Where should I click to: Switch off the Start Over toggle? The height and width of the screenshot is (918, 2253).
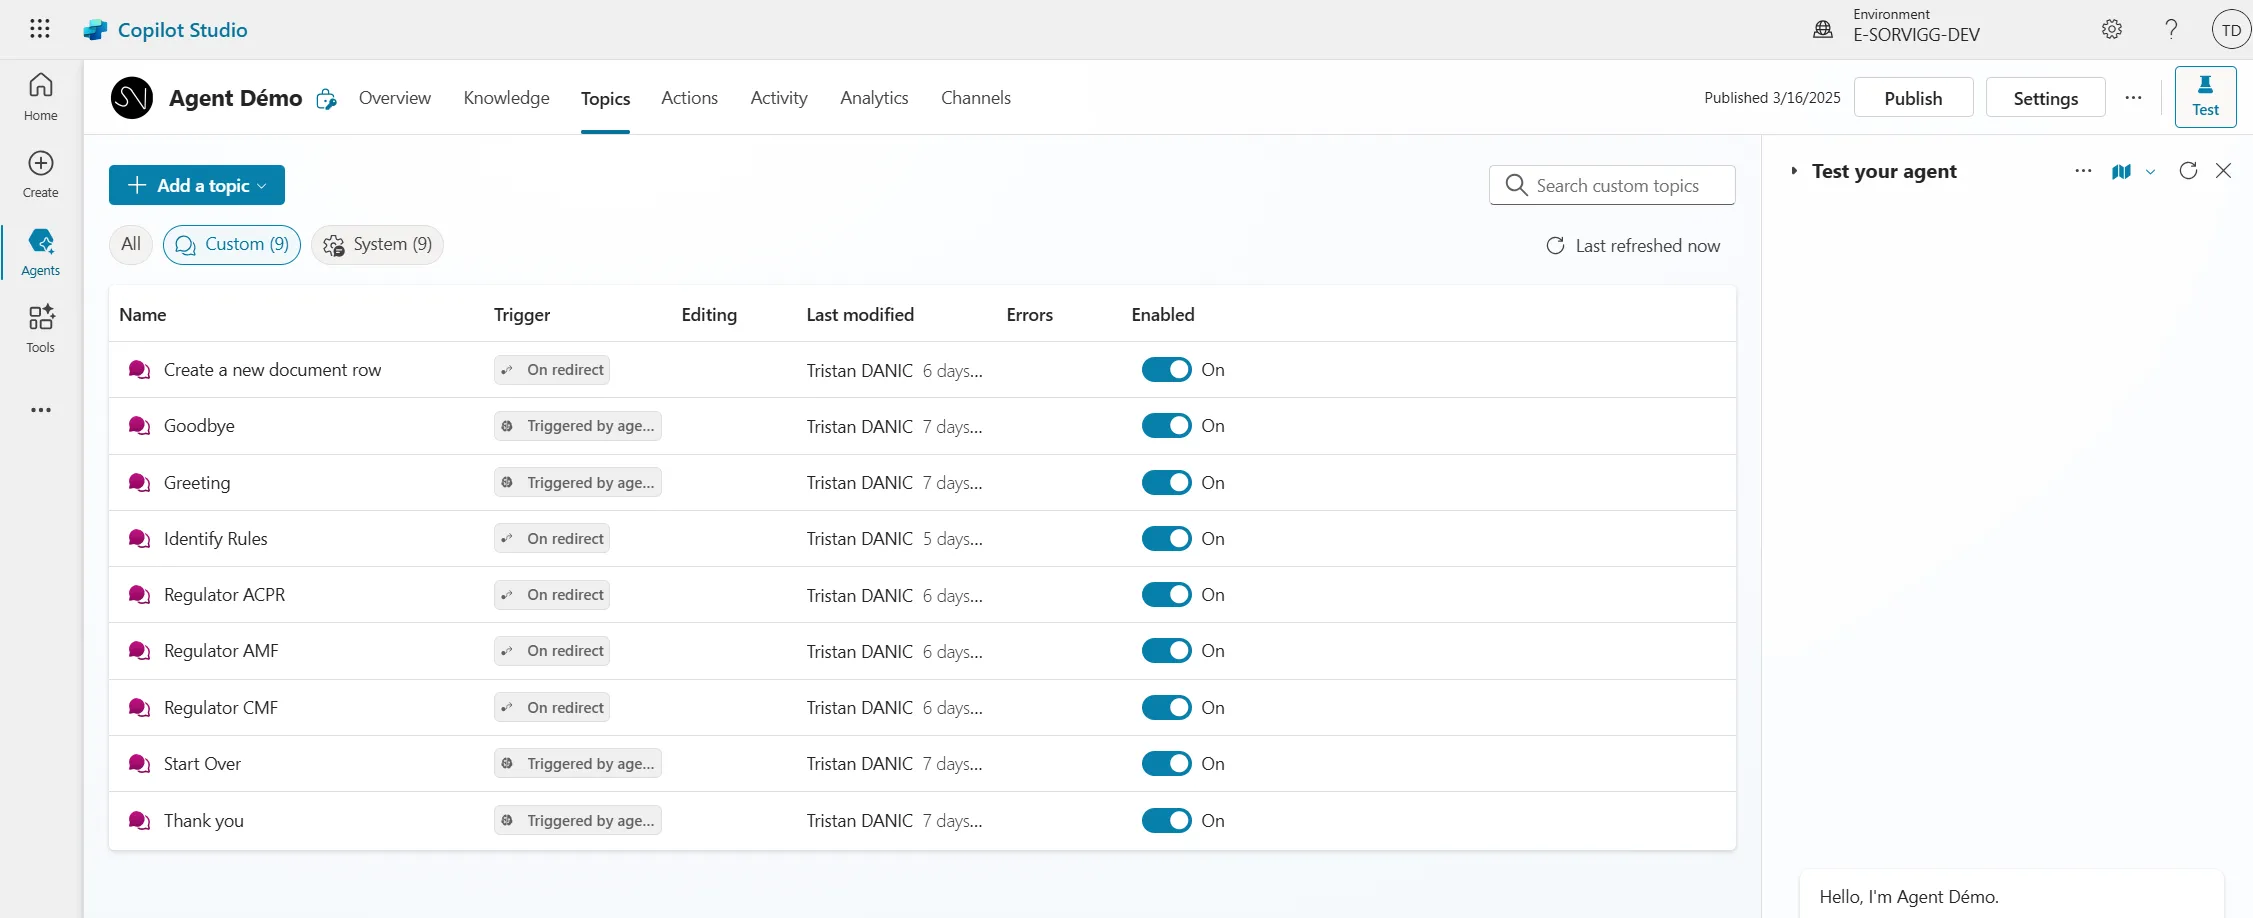coord(1166,764)
